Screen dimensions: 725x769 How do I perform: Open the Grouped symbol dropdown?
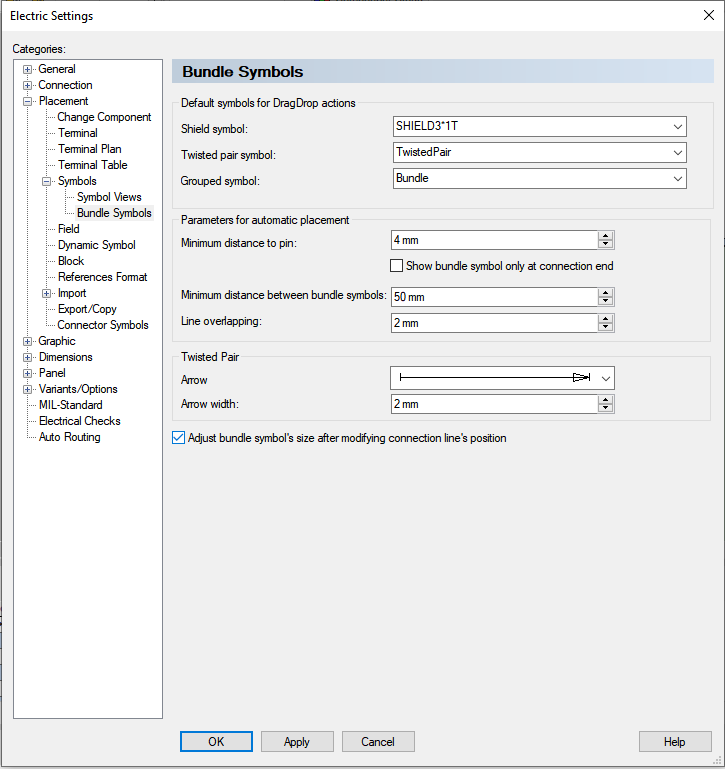click(677, 178)
